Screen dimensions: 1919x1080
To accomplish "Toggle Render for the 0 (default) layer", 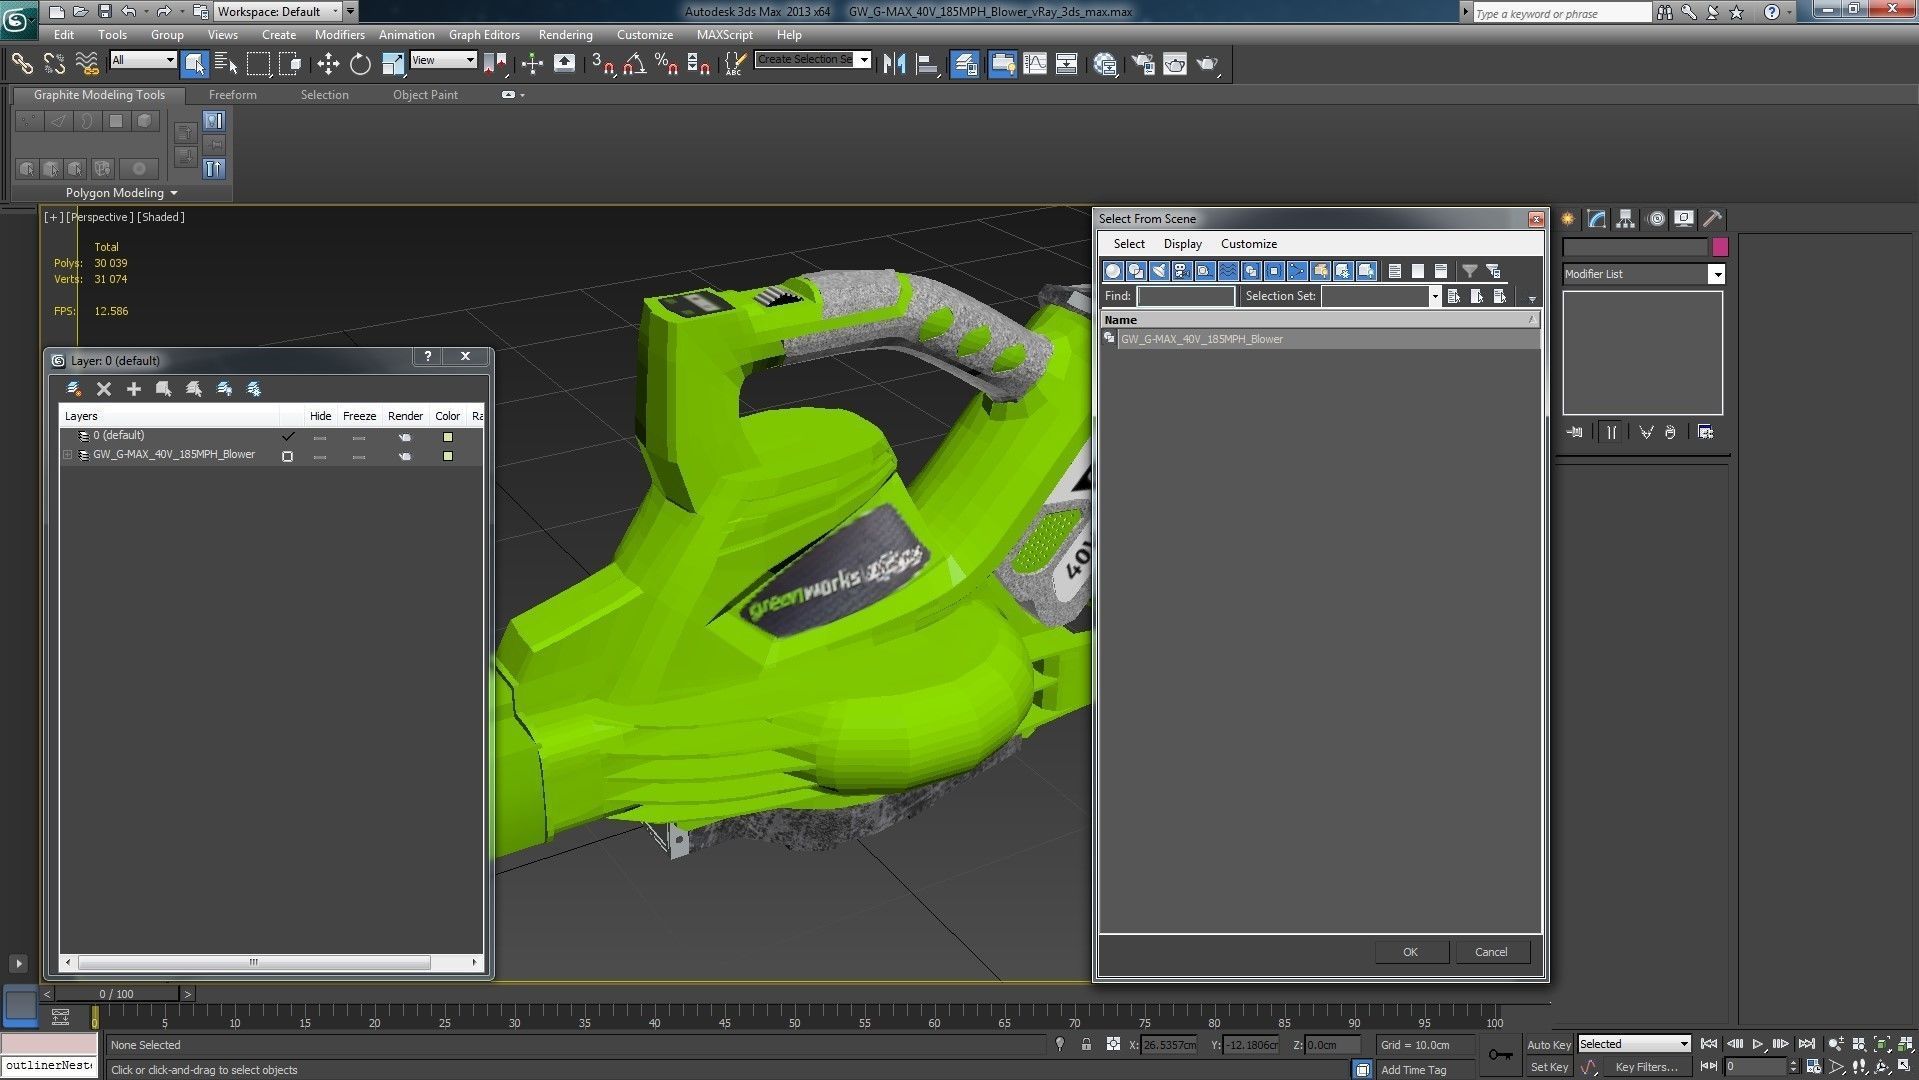I will (x=405, y=437).
